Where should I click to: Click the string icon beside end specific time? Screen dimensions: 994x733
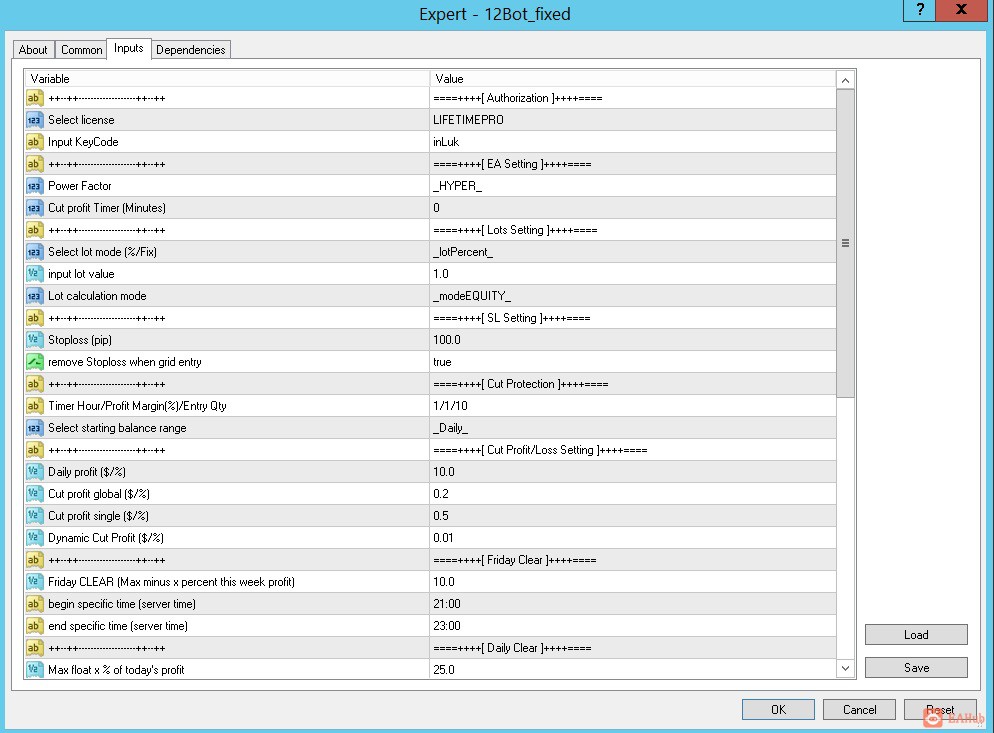(34, 626)
